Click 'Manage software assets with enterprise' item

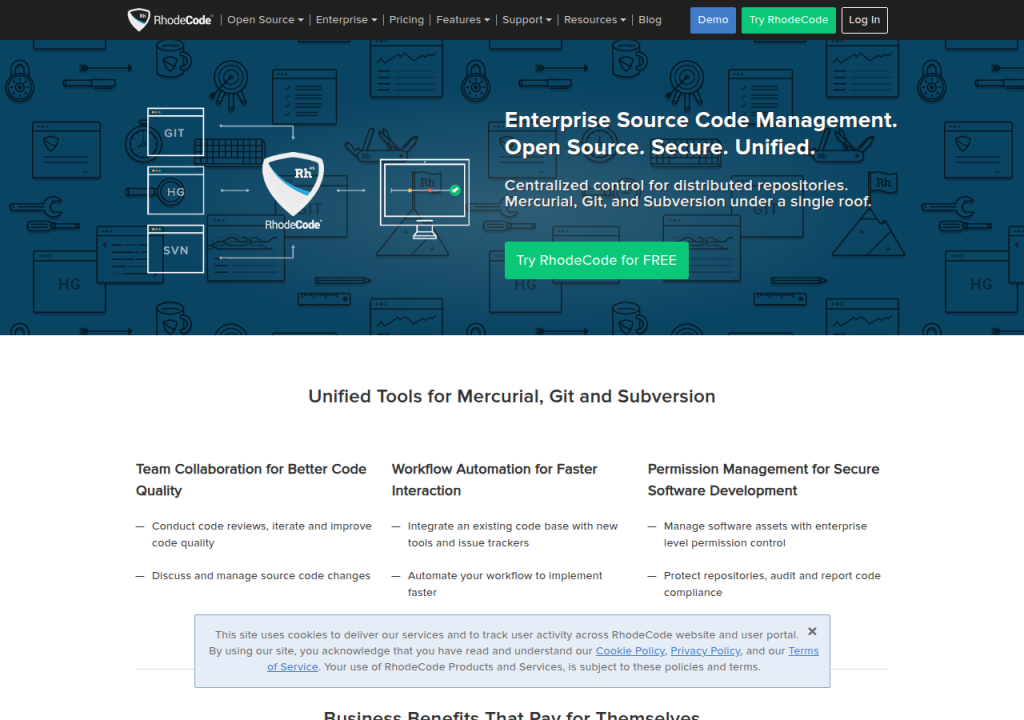point(765,534)
